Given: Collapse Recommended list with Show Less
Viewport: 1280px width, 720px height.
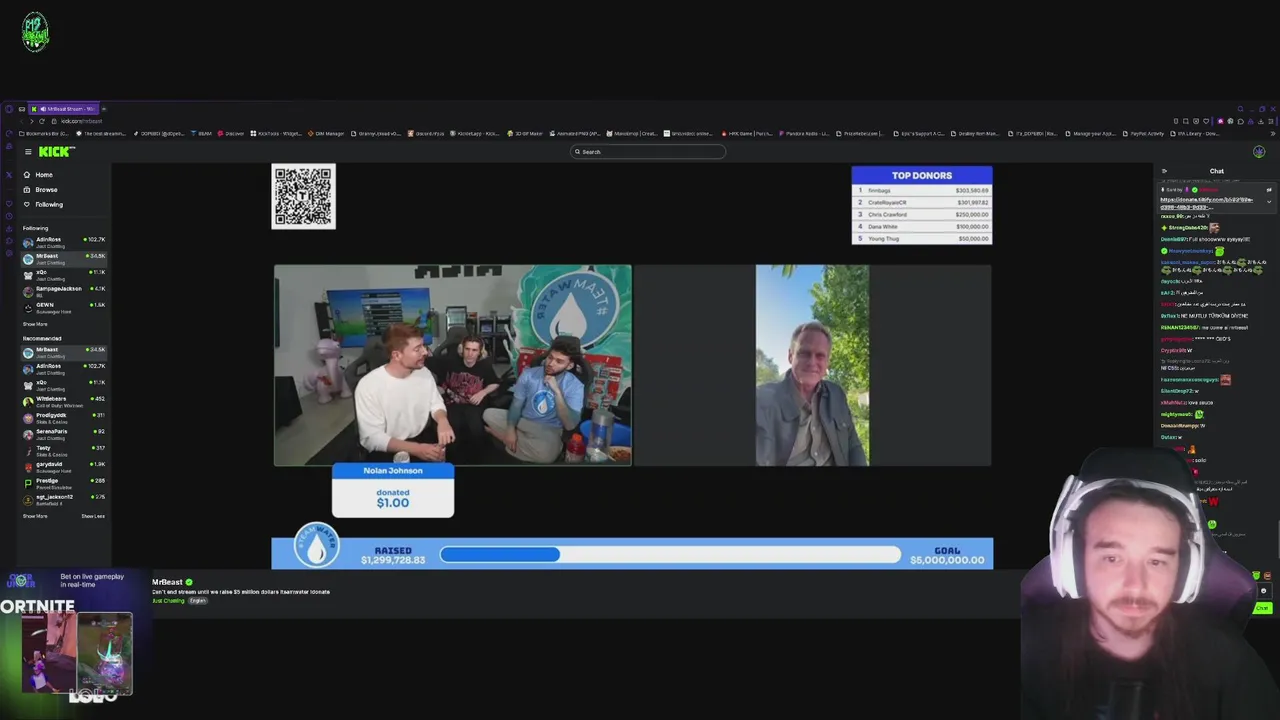Looking at the screenshot, I should coord(93,516).
